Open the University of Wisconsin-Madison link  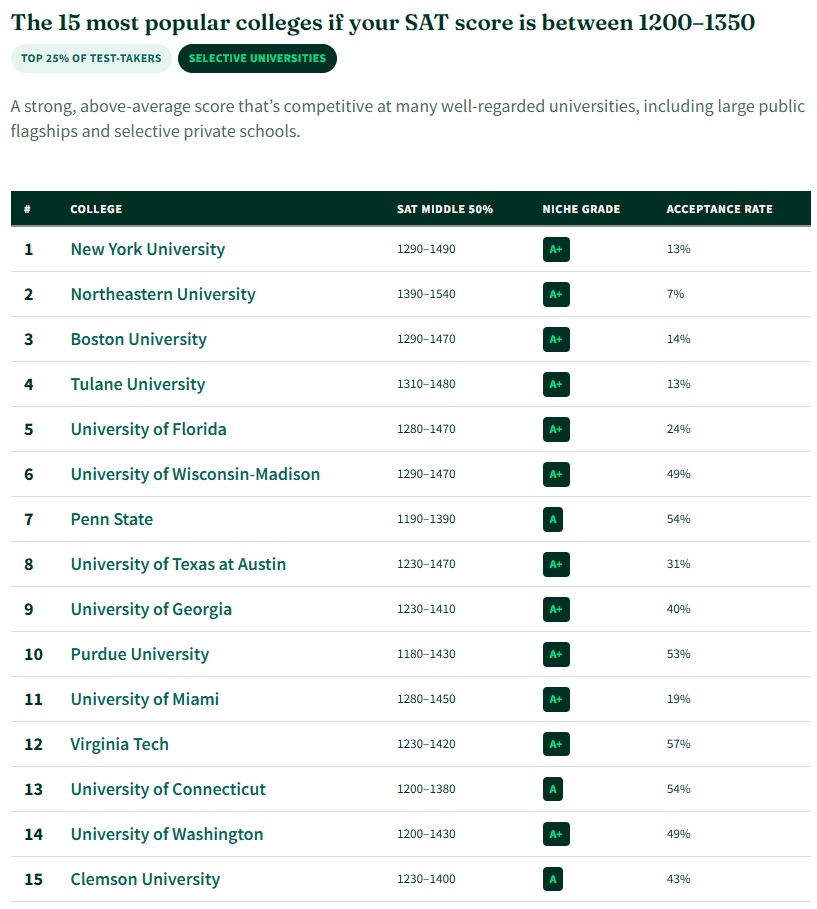[x=195, y=474]
